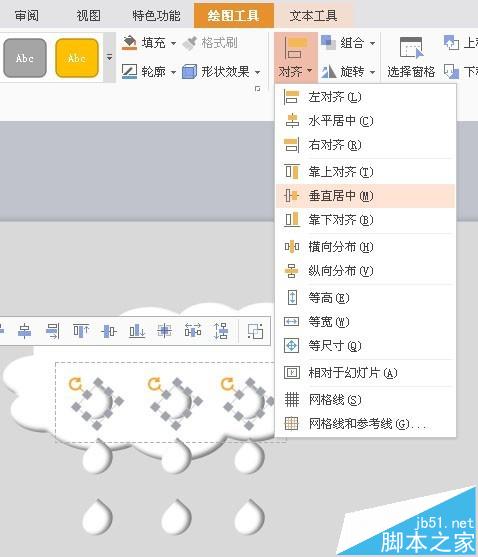This screenshot has height=557, width=478.
Task: Click rotation handle of first selected shape
Action: 75,384
